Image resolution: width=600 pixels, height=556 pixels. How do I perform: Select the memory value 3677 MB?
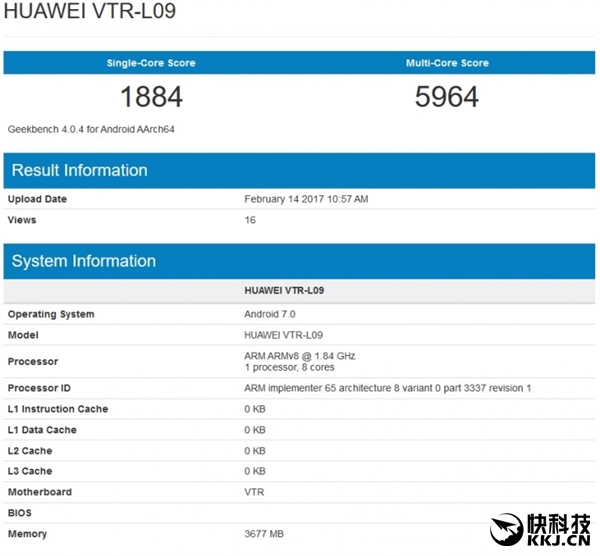click(x=264, y=534)
